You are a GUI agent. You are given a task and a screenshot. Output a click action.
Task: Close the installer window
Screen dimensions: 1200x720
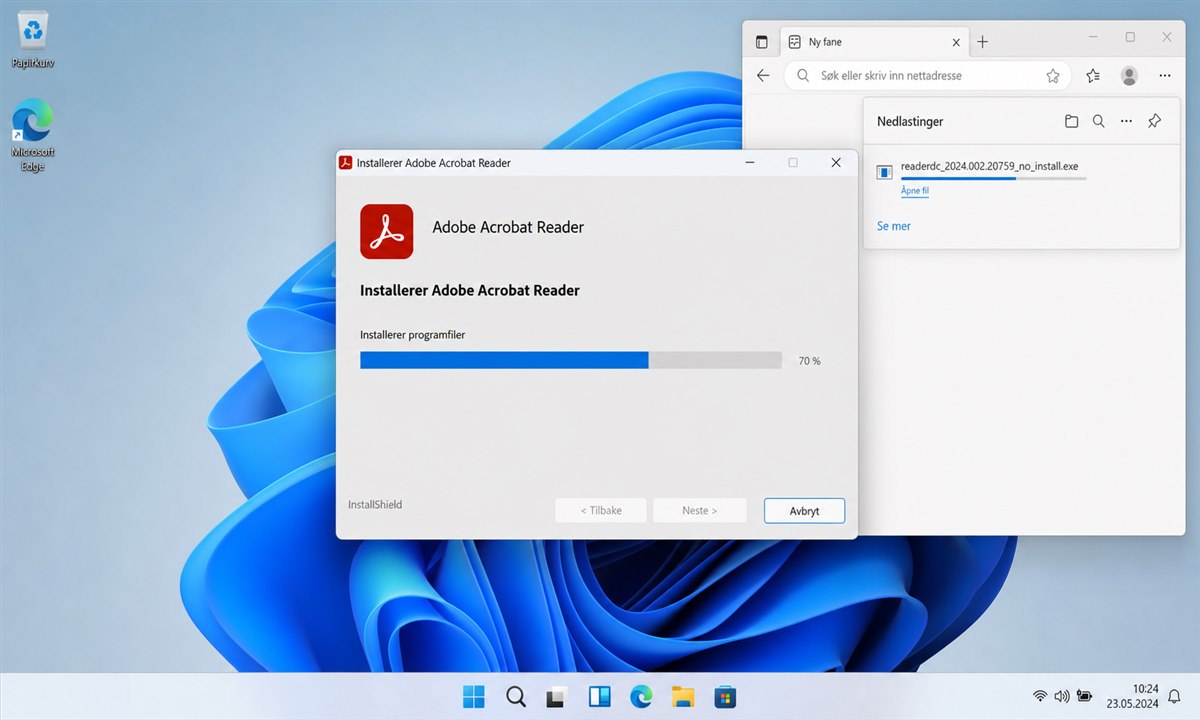point(836,162)
